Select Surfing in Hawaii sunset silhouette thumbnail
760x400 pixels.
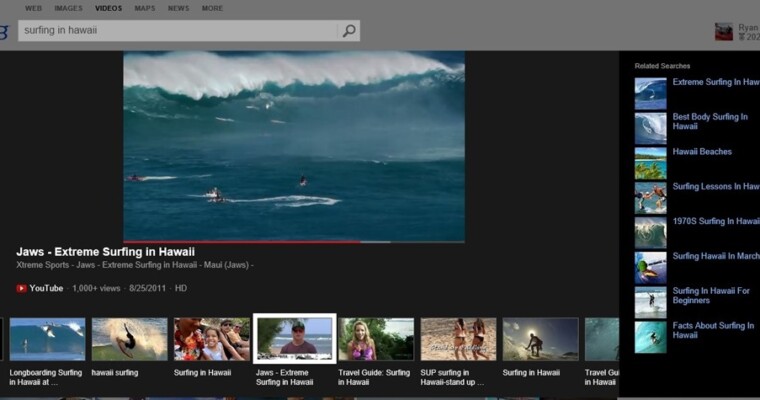[x=540, y=339]
